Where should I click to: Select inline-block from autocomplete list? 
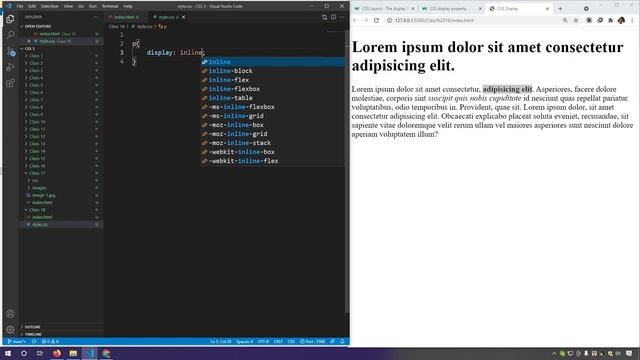(x=273, y=71)
